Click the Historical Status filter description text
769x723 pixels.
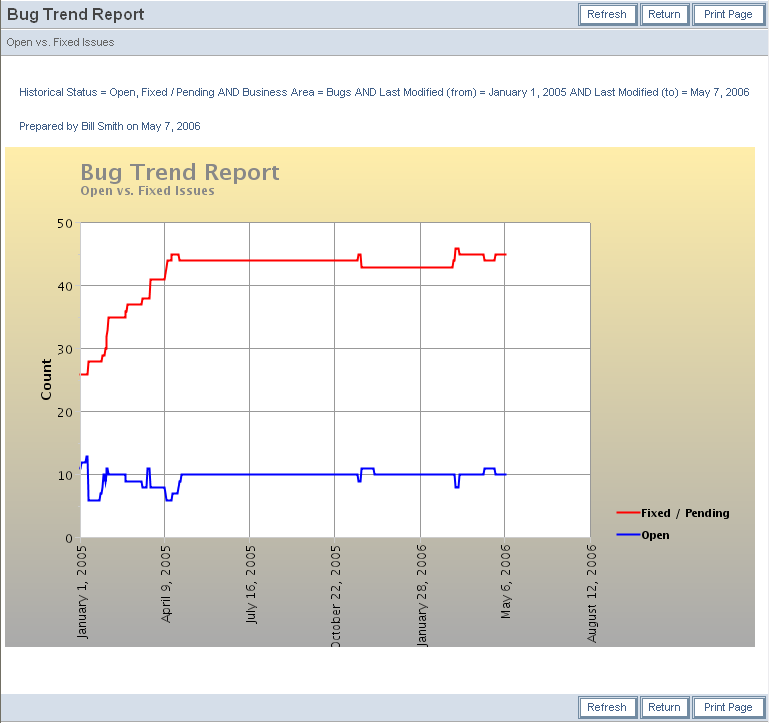coord(384,92)
